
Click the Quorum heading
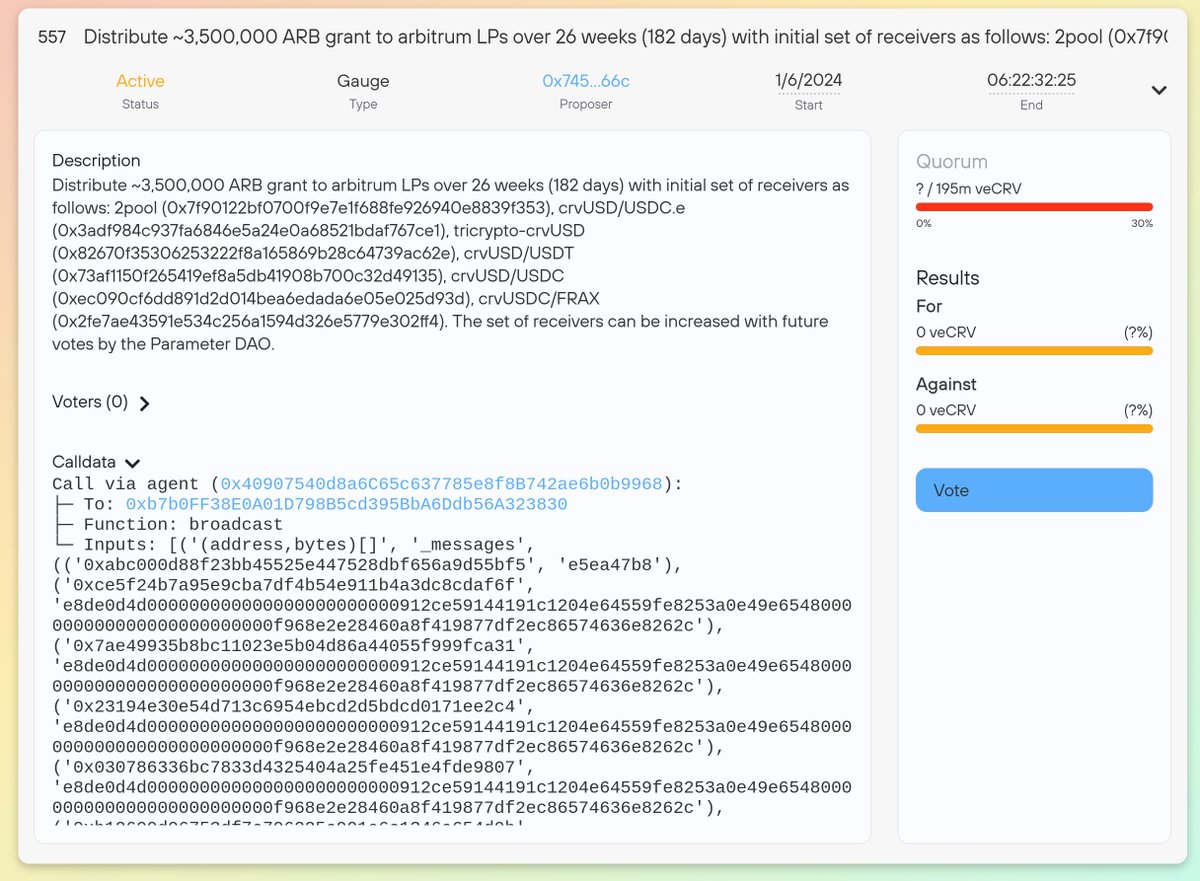(952, 161)
